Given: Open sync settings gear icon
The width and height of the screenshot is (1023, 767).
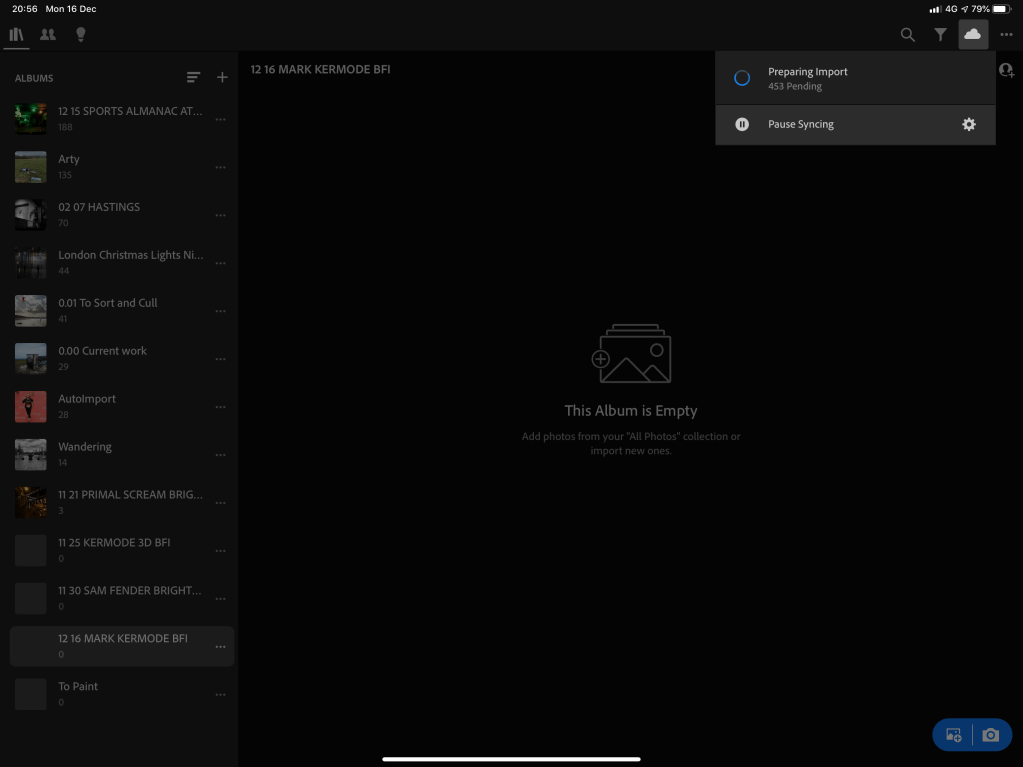Looking at the screenshot, I should point(968,125).
